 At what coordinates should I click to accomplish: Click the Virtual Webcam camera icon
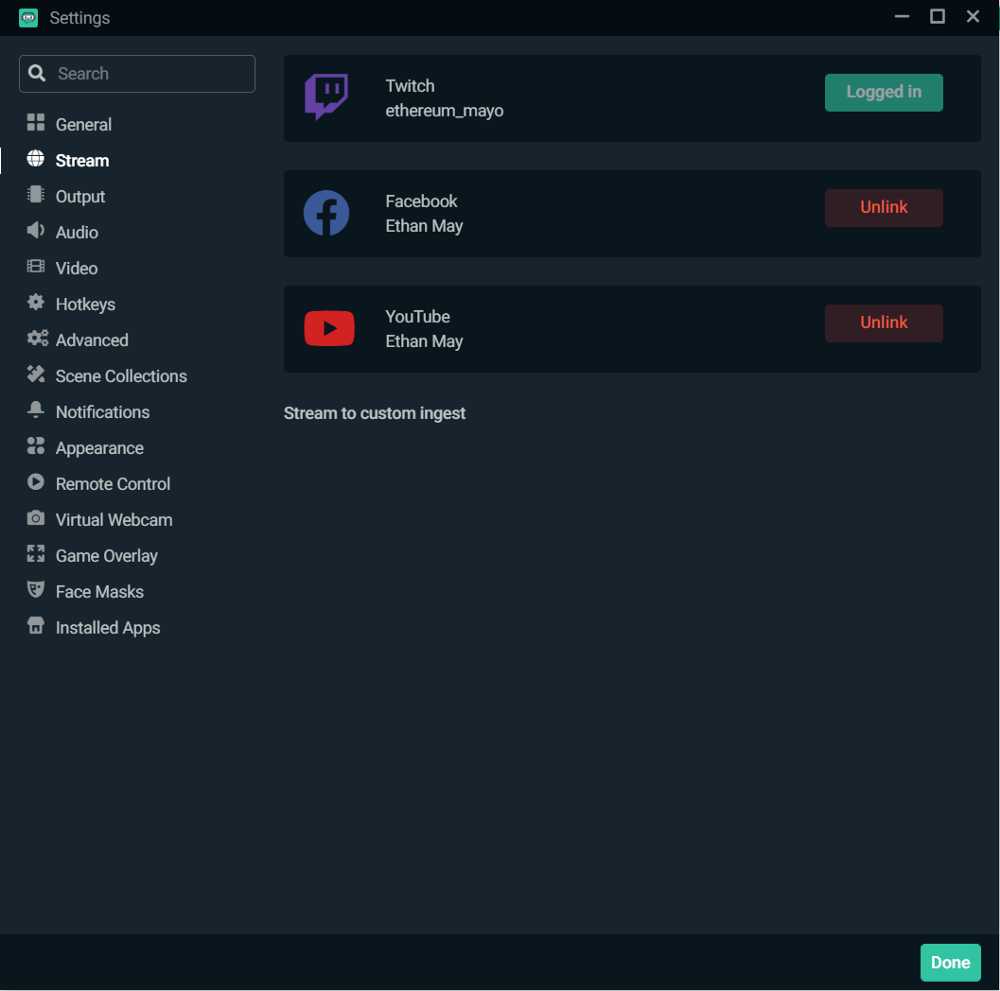[36, 518]
